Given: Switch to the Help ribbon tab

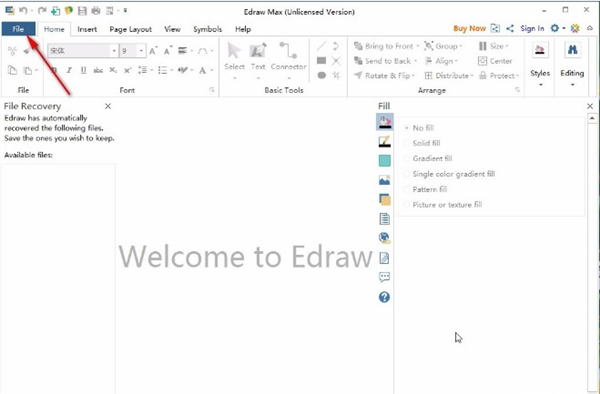Looking at the screenshot, I should click(243, 29).
